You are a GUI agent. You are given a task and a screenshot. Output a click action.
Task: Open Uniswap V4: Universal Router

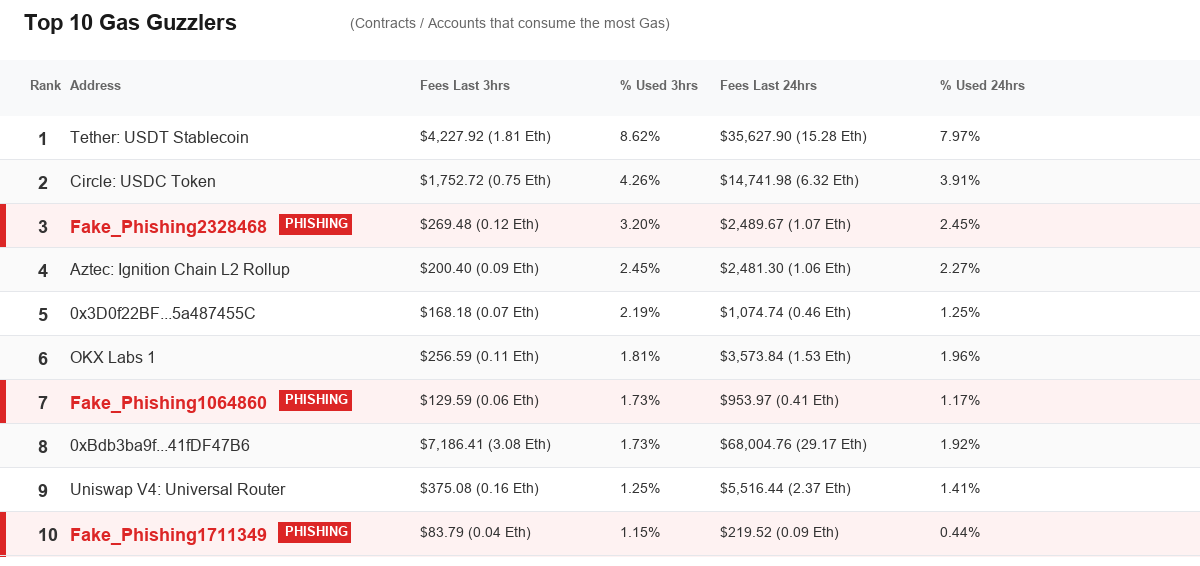coord(178,489)
